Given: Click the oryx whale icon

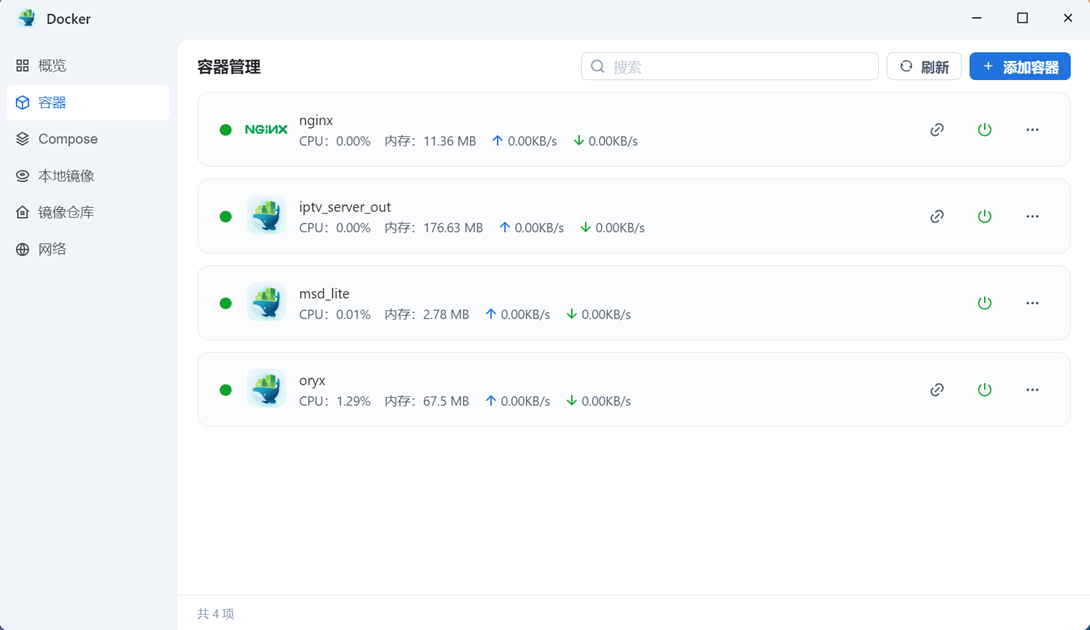Looking at the screenshot, I should [266, 388].
